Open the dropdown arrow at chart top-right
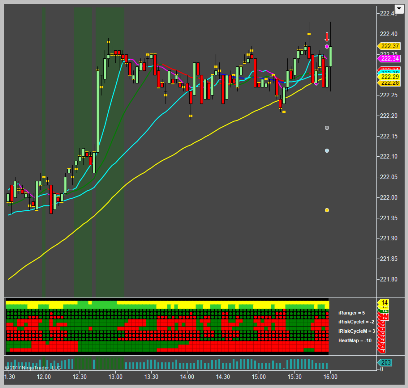 click(x=399, y=9)
